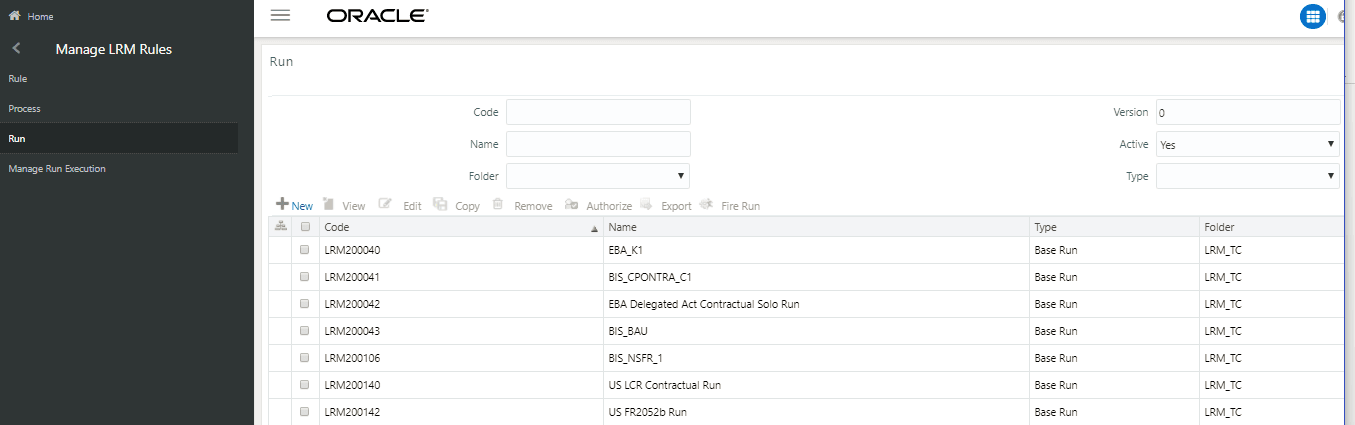Viewport: 1355px width, 425px height.
Task: Focus the Code input field
Action: 598,112
